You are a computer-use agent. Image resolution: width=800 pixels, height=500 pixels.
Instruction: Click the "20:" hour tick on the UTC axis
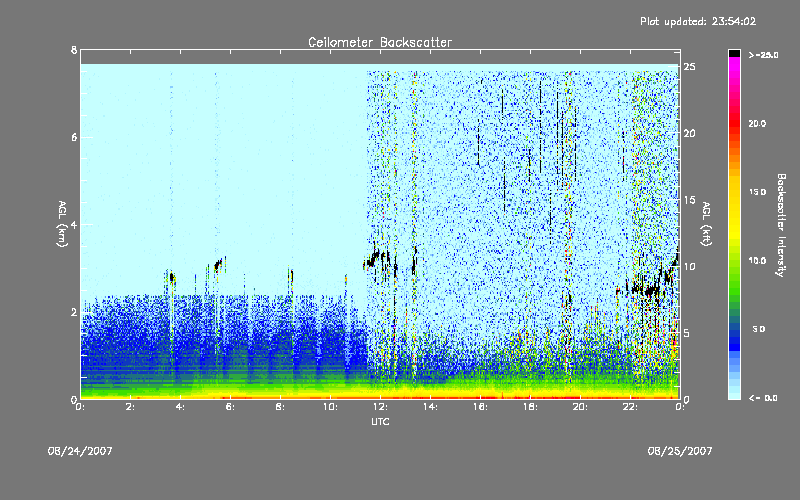581,407
